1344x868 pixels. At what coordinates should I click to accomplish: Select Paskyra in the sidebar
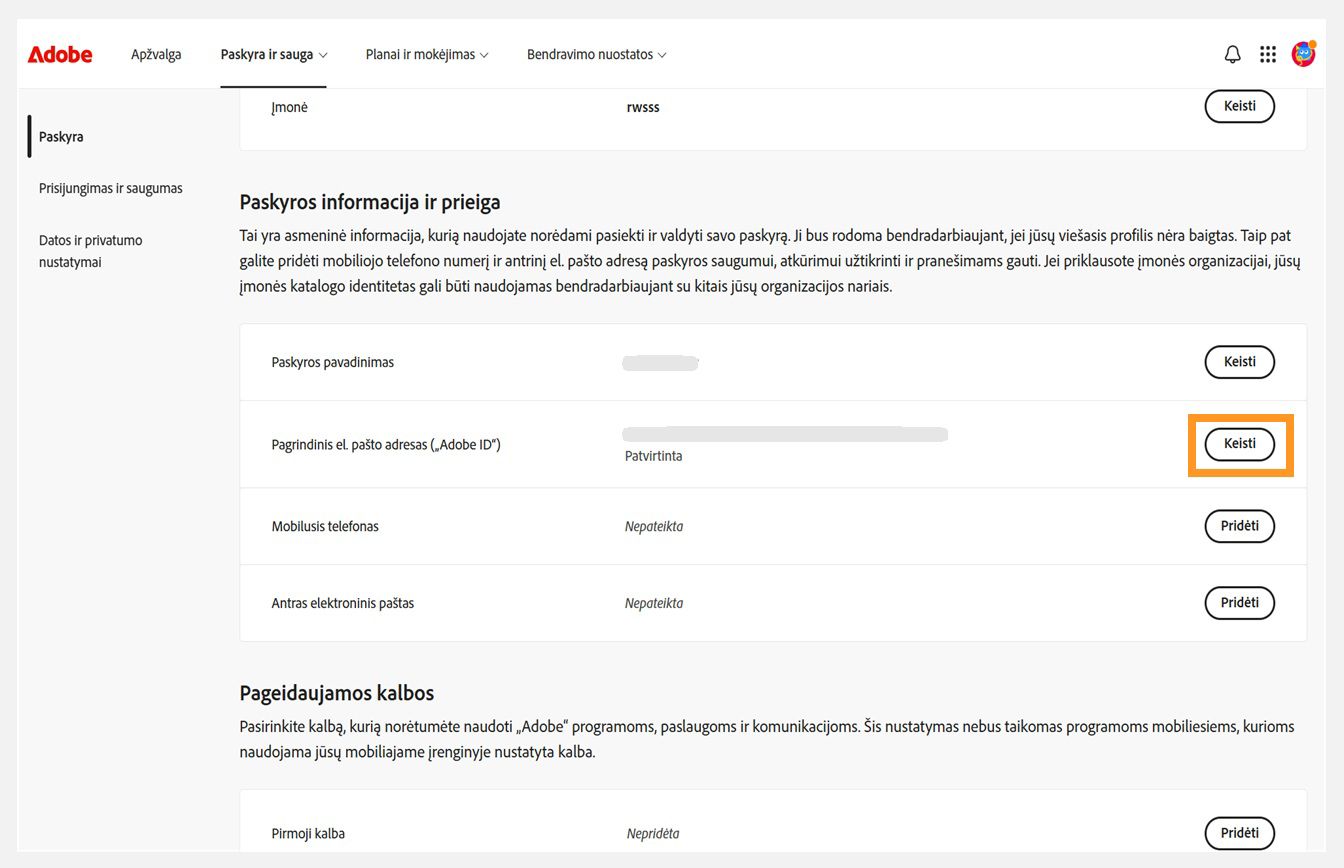point(61,136)
